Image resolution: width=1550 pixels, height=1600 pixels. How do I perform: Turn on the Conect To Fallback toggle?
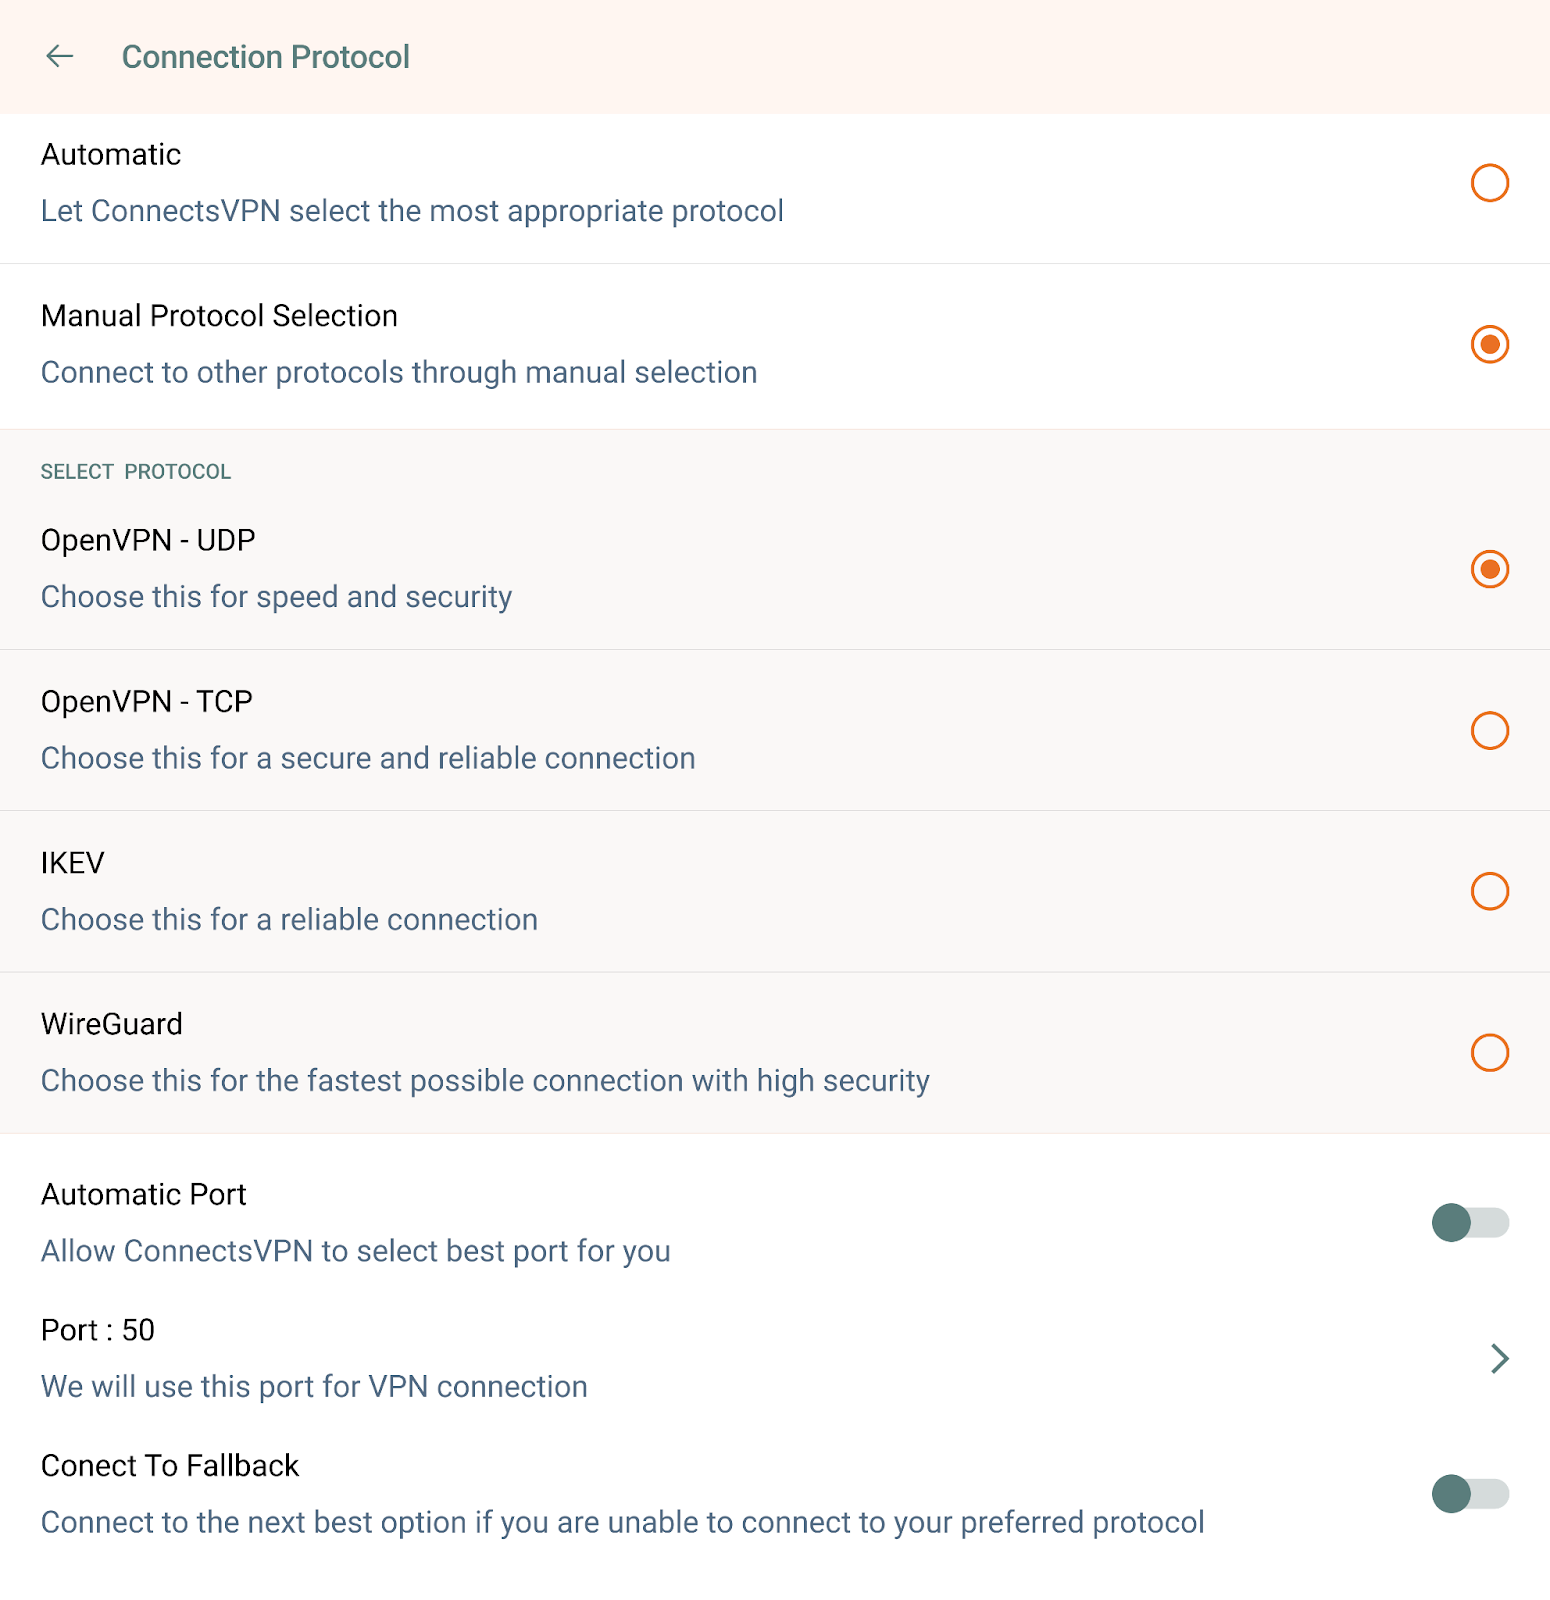coord(1469,1494)
